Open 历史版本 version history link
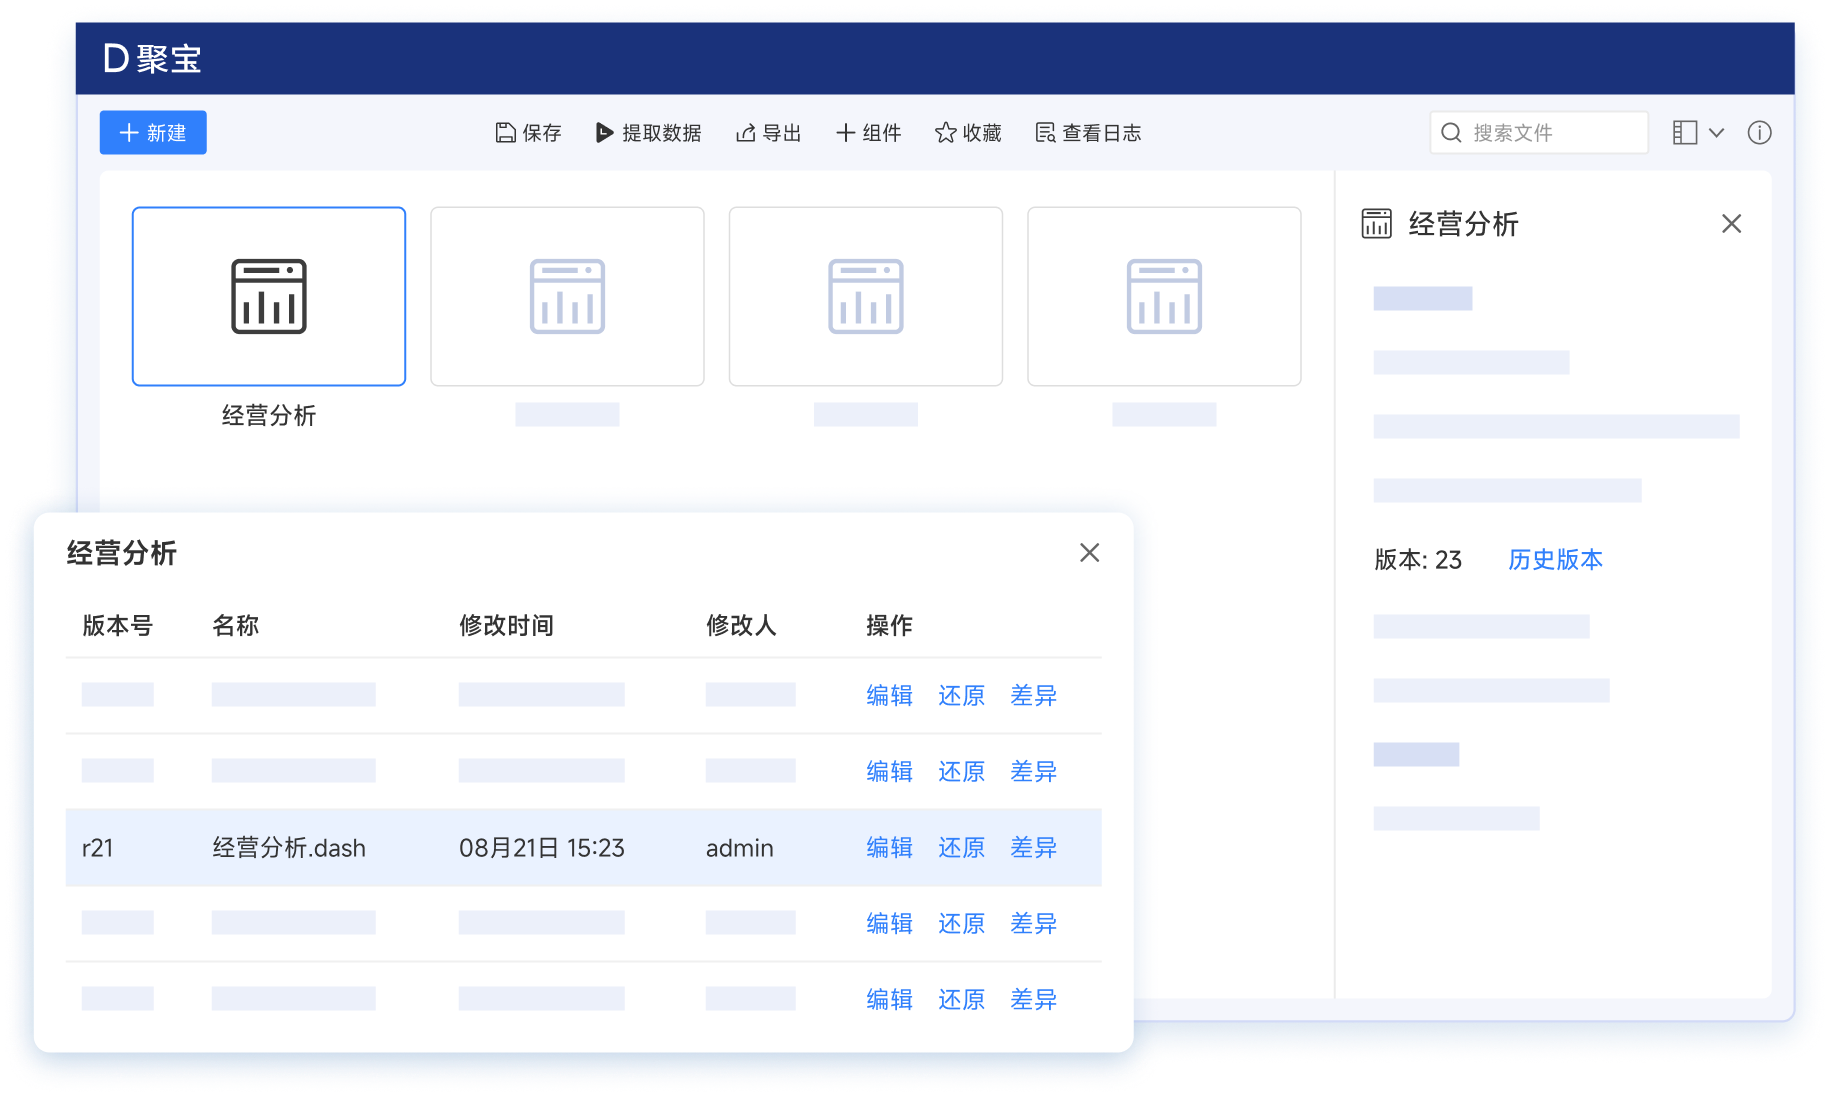The image size is (1830, 1098). (1555, 560)
